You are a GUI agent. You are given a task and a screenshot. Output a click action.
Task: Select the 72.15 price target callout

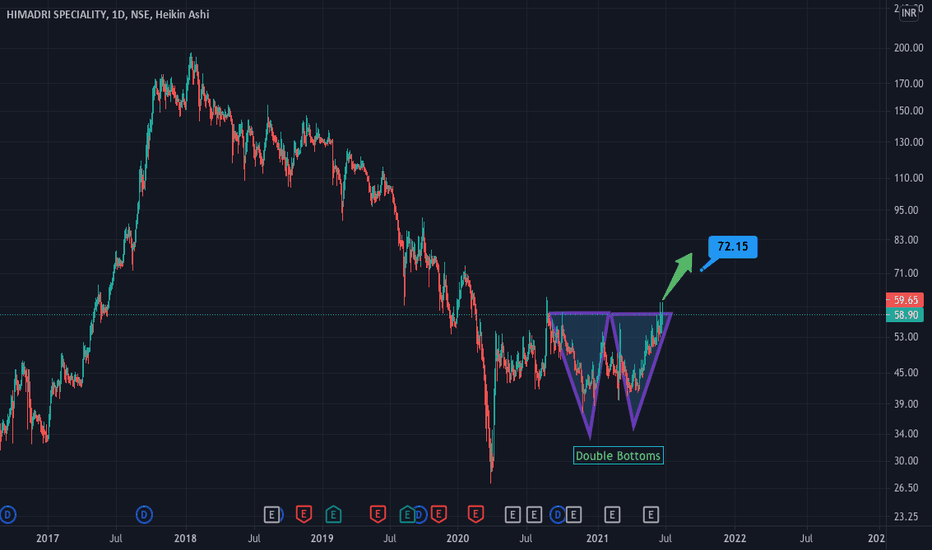[732, 247]
